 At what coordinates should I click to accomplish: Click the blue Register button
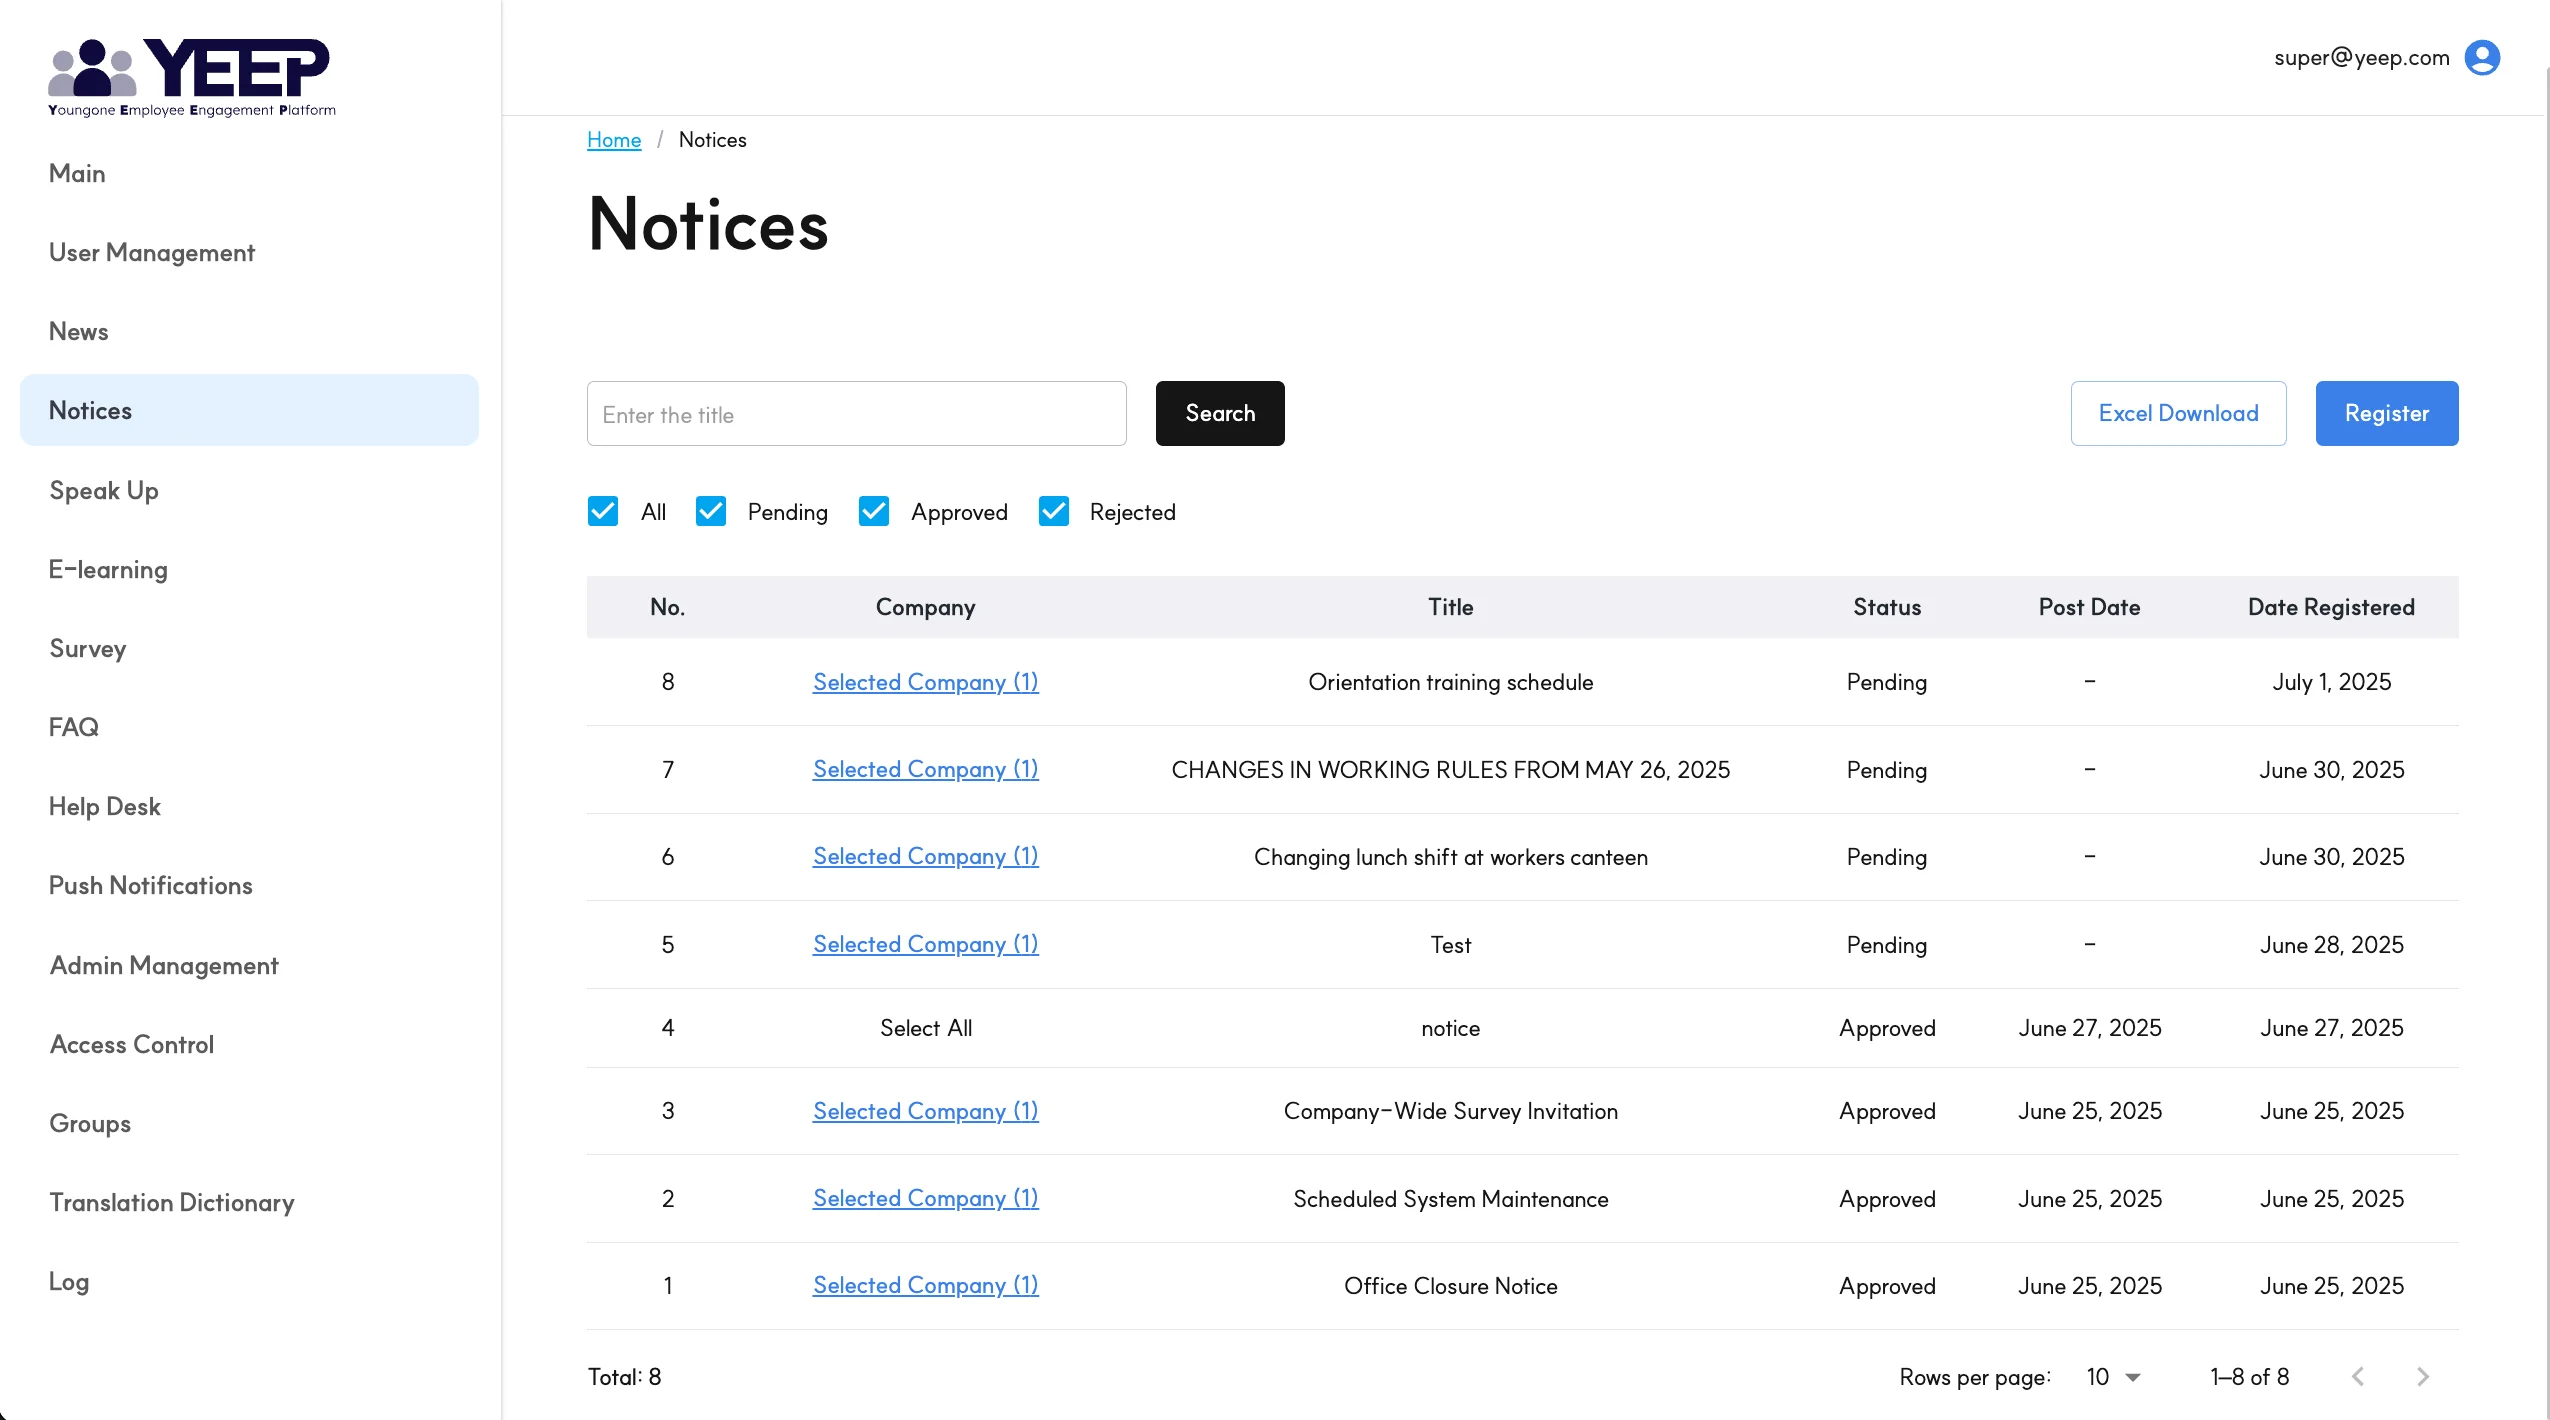(x=2386, y=413)
